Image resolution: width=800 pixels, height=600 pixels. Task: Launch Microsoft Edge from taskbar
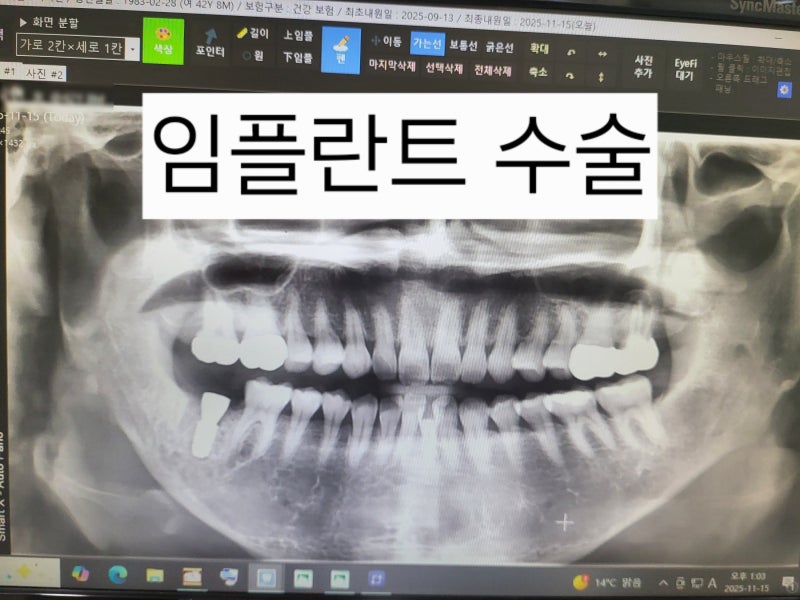click(x=118, y=575)
